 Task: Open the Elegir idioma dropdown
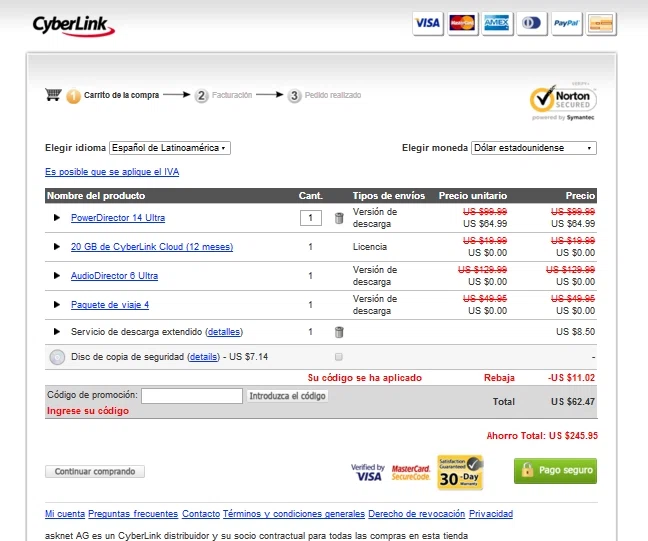click(x=170, y=148)
